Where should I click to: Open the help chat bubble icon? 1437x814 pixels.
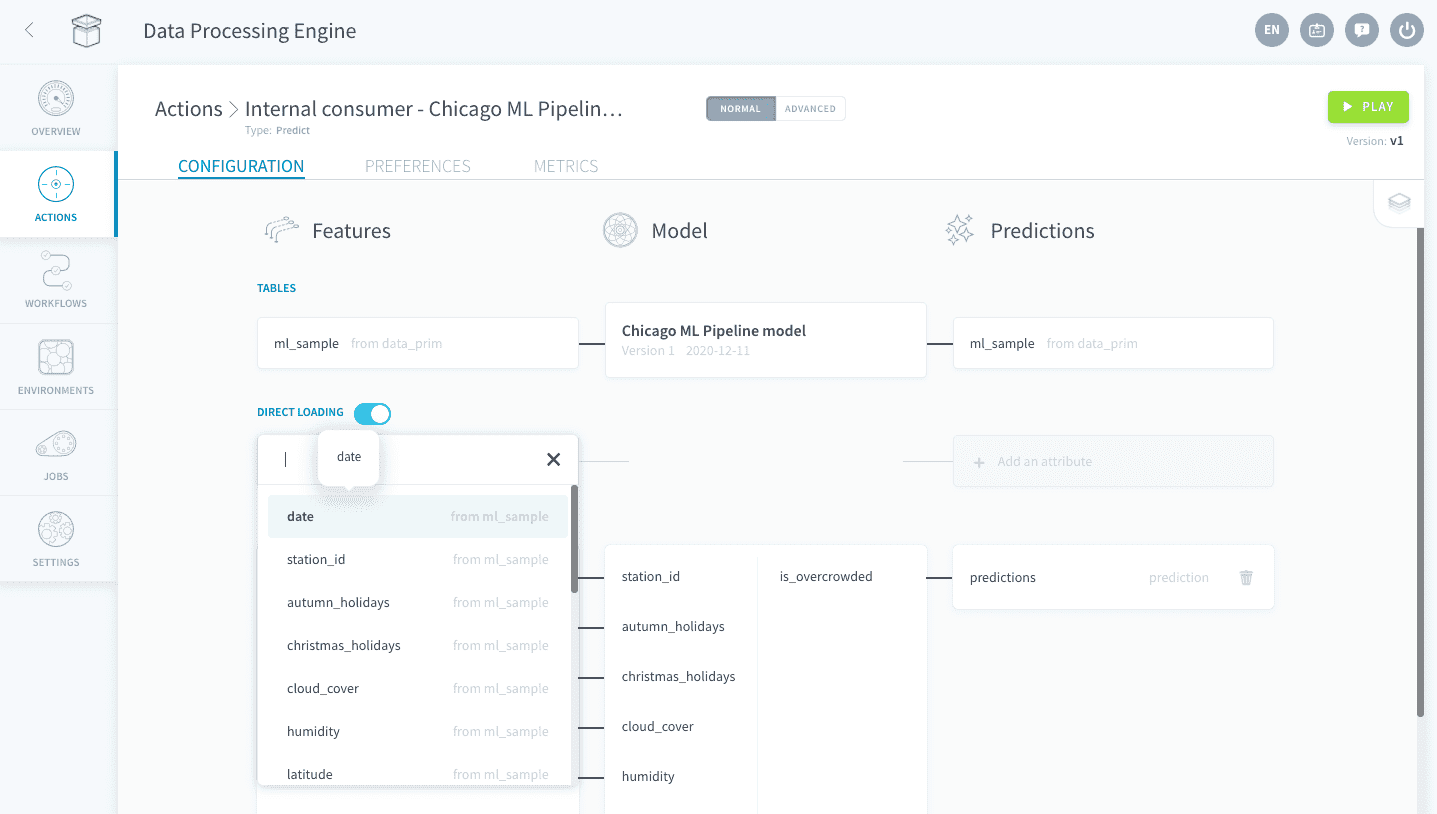coord(1362,30)
